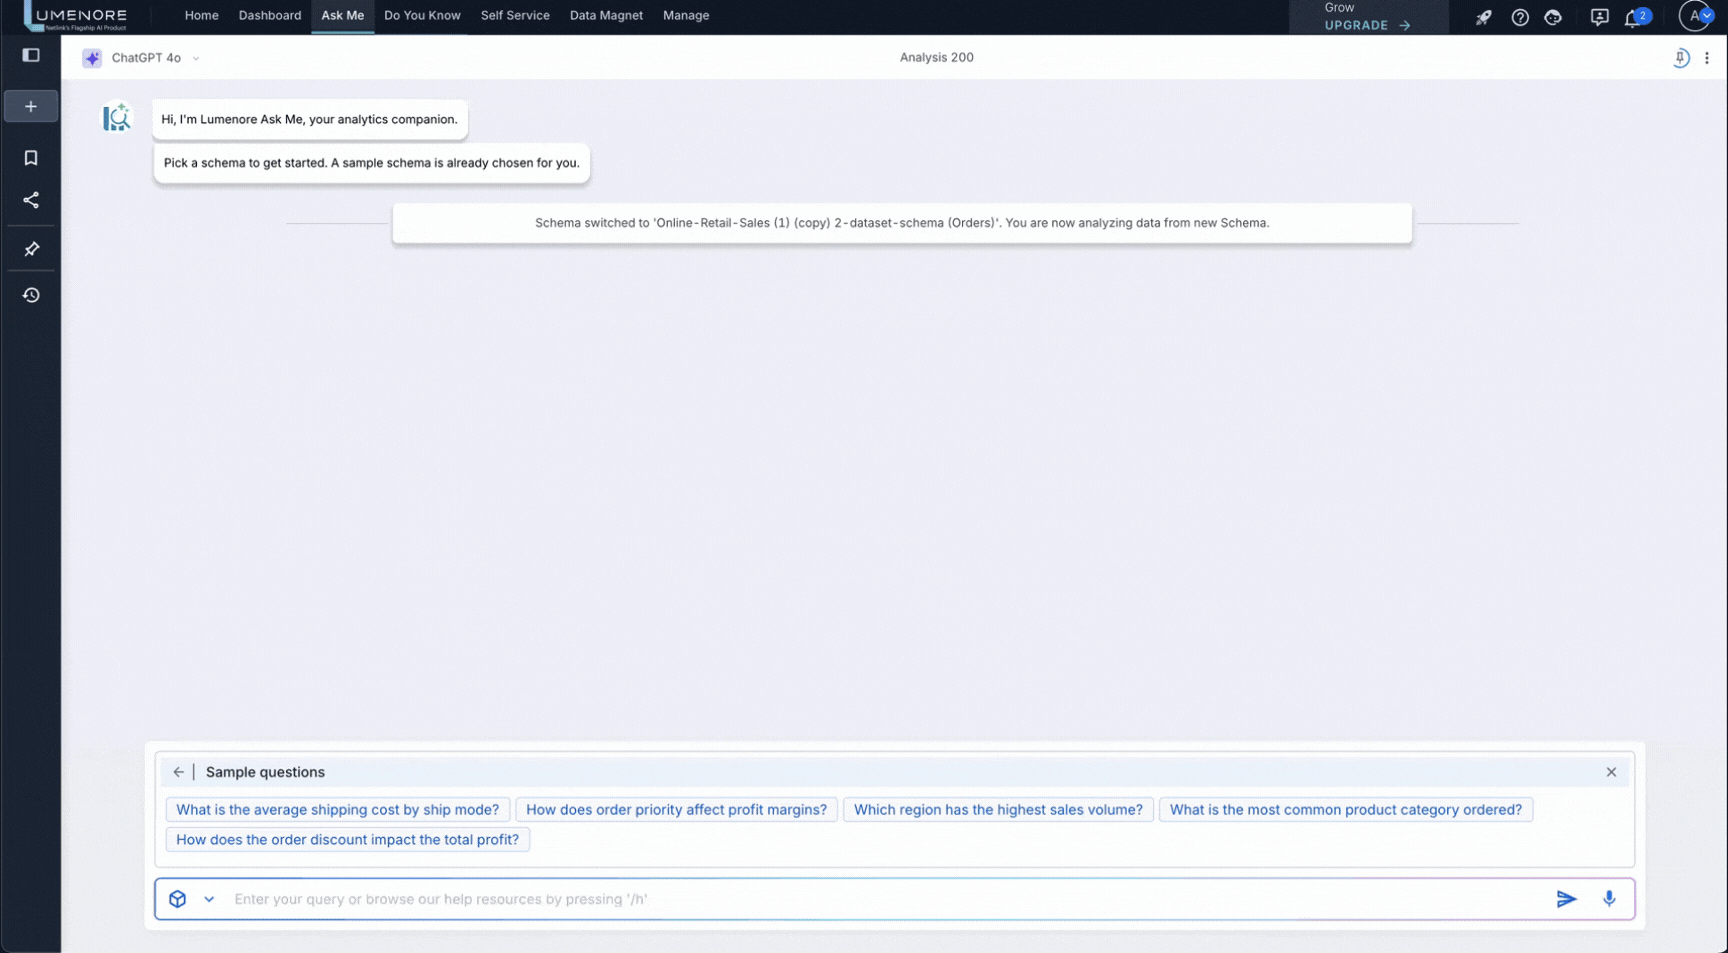Toggle the sidebar collapse icon
Image resolution: width=1728 pixels, height=953 pixels.
tap(30, 55)
